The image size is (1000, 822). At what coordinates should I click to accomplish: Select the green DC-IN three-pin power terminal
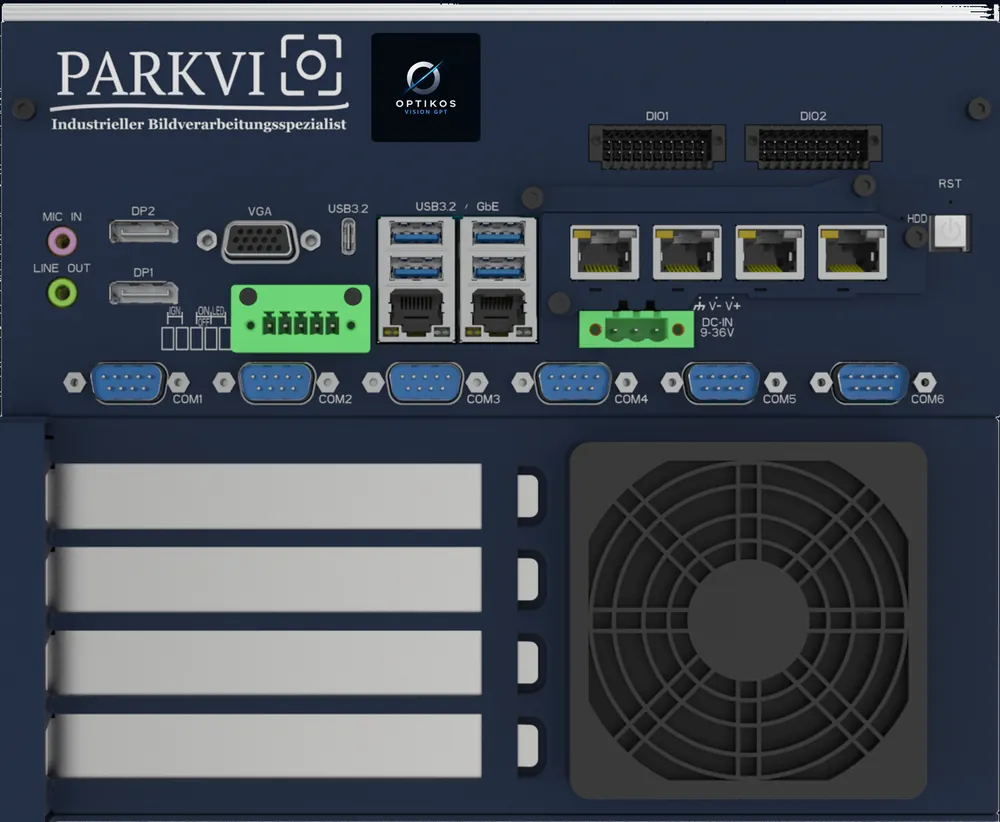(x=636, y=328)
